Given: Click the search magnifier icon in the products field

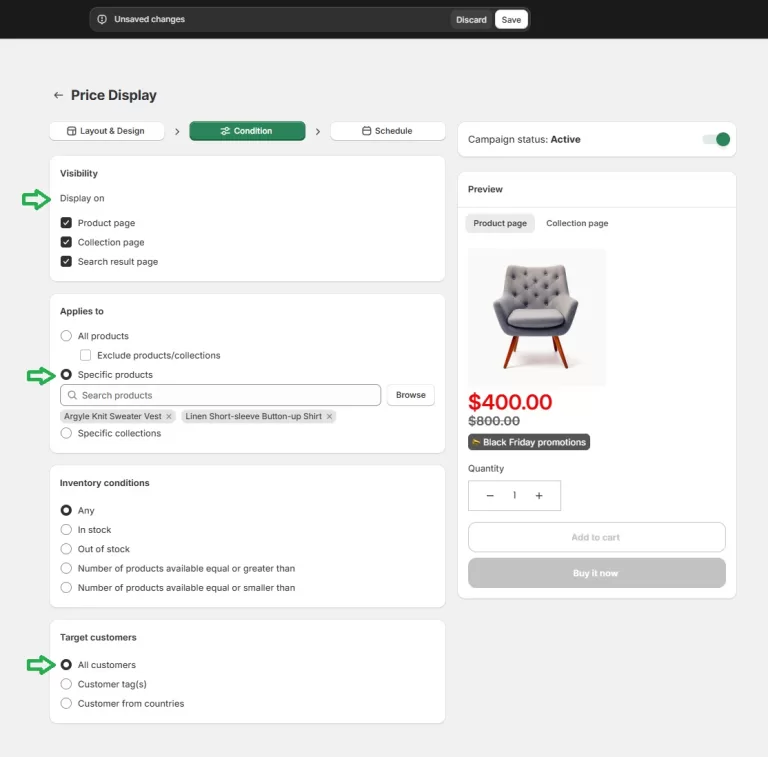Looking at the screenshot, I should click(x=72, y=395).
